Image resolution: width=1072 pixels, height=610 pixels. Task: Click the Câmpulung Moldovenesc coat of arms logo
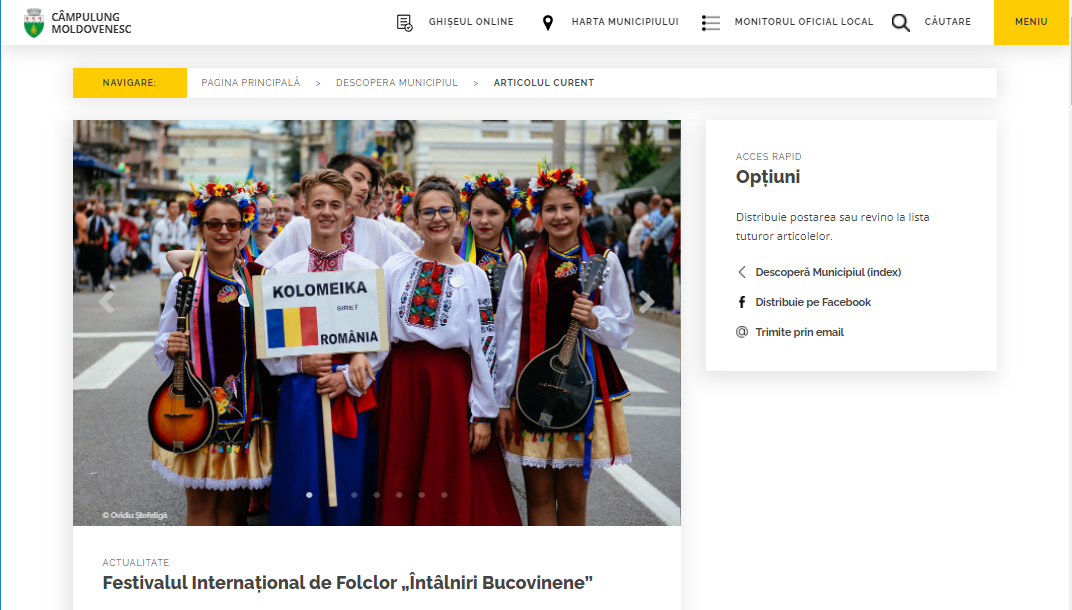[x=34, y=23]
